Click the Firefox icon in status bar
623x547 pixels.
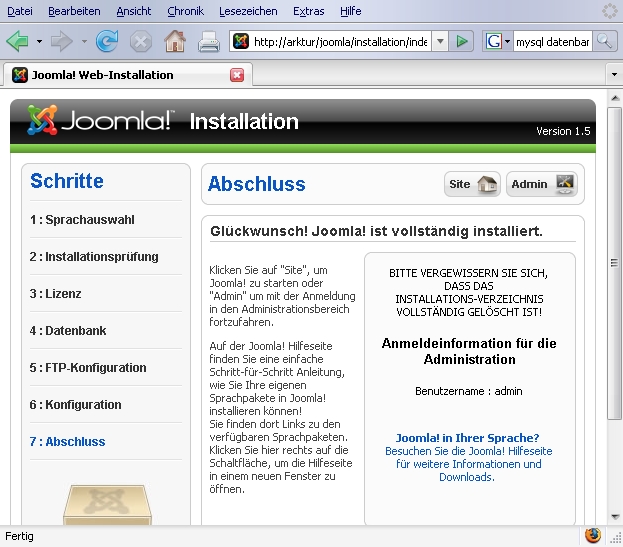click(593, 535)
